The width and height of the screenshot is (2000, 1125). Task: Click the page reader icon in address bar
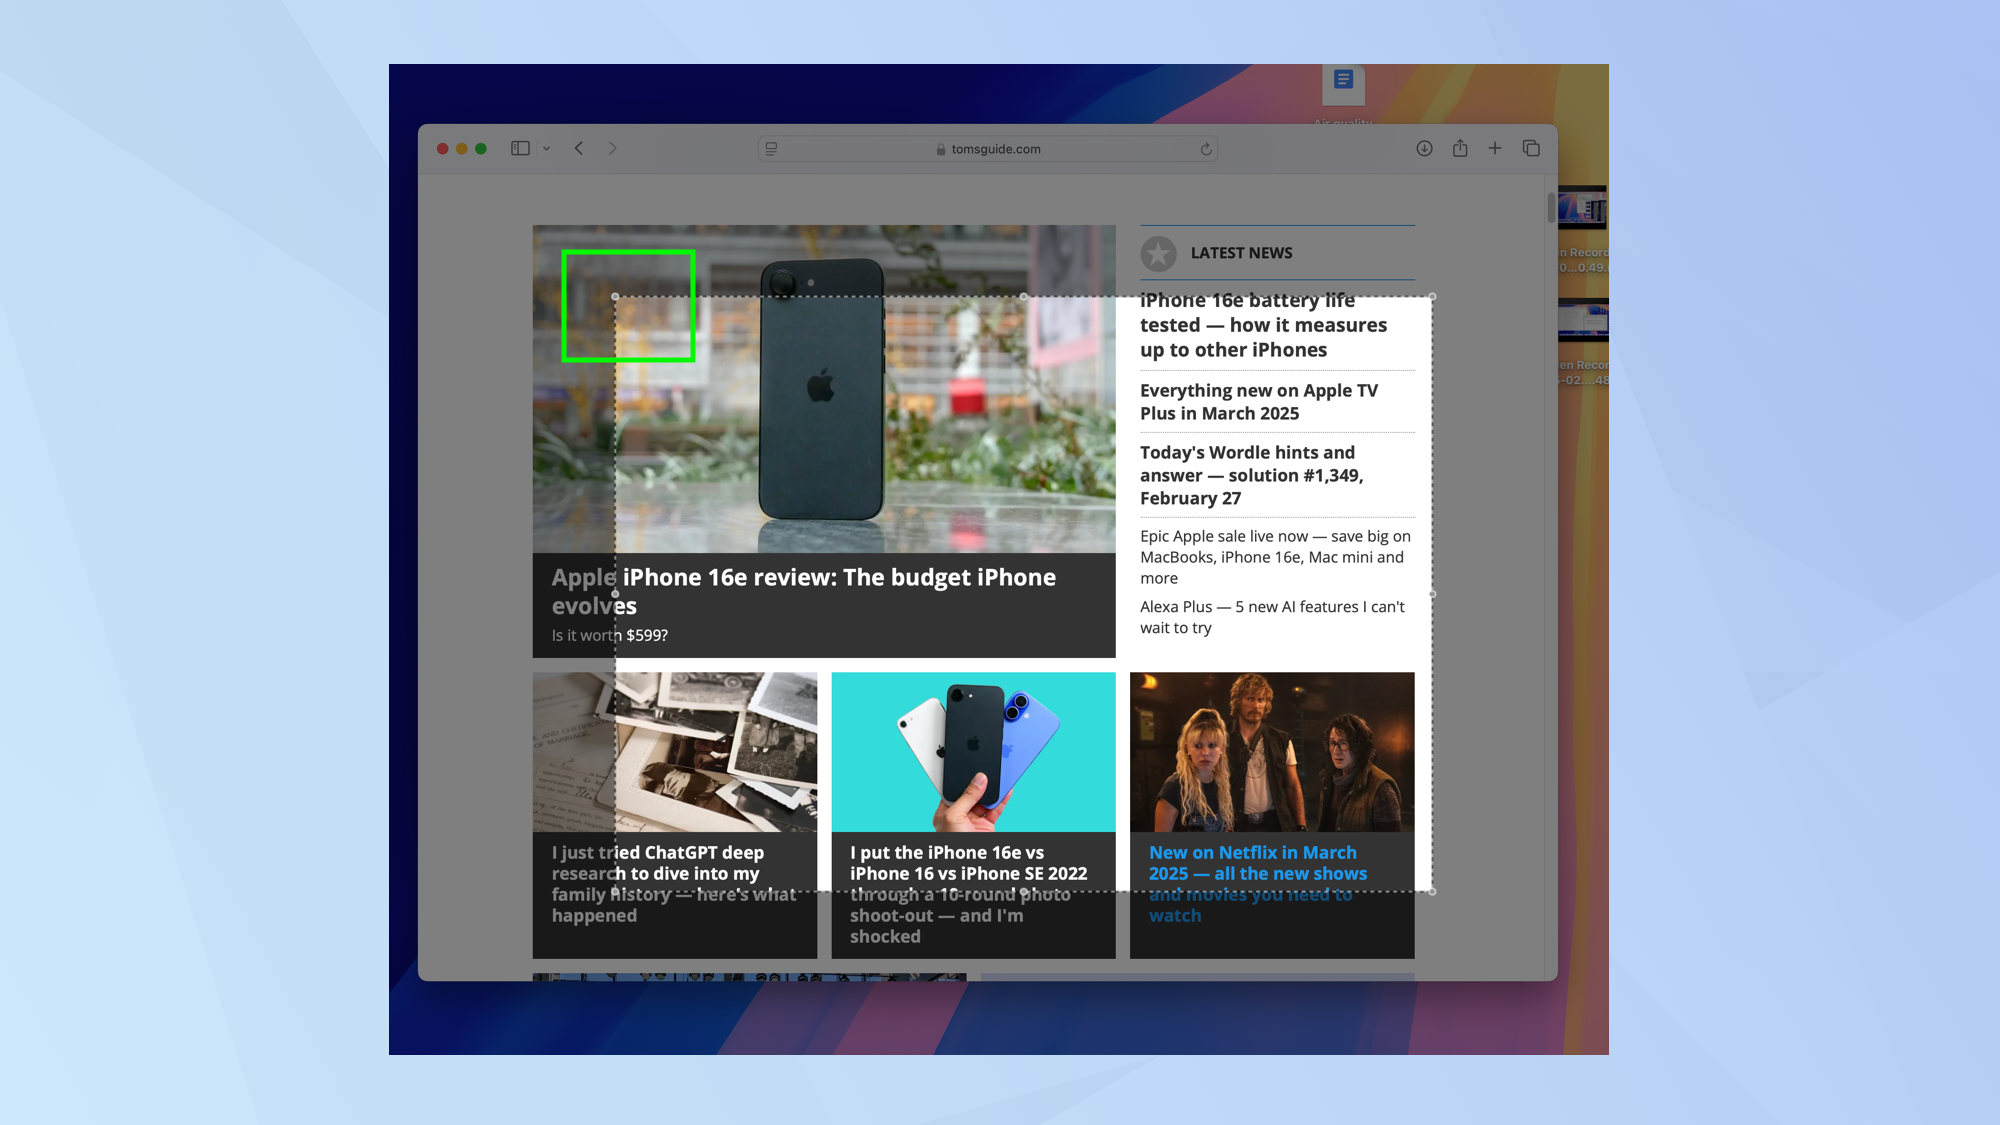[x=771, y=148]
